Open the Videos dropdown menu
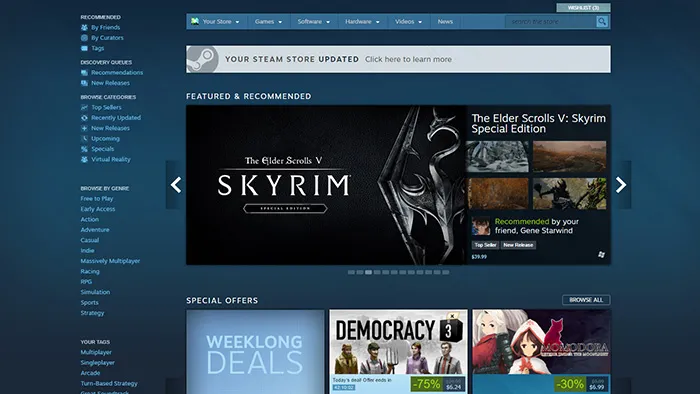The width and height of the screenshot is (700, 394). (408, 21)
